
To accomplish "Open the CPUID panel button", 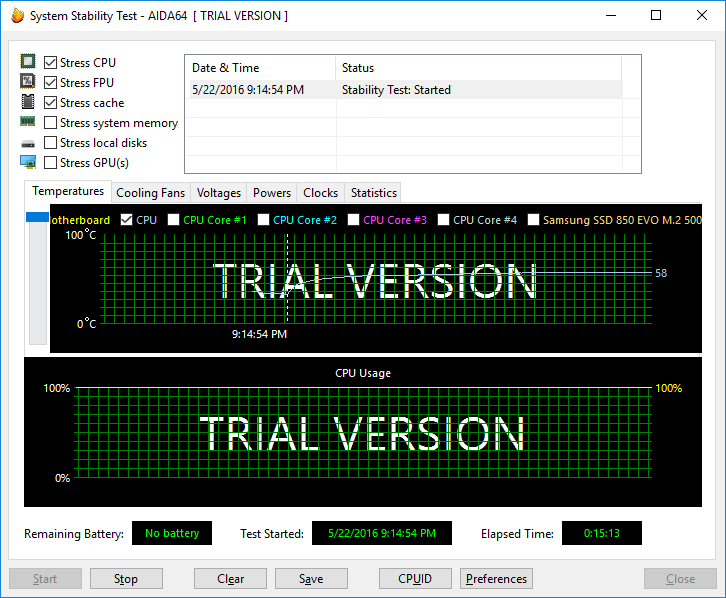I will pos(415,579).
